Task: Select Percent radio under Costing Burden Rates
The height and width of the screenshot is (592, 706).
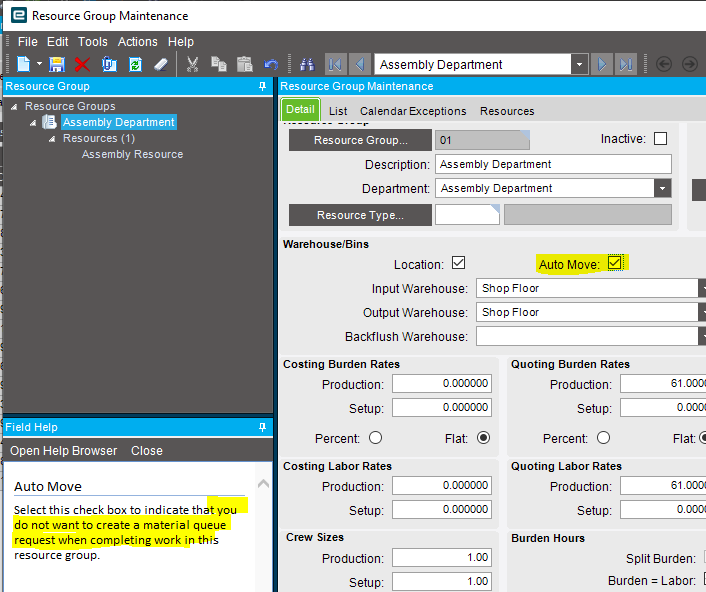Action: (x=376, y=438)
